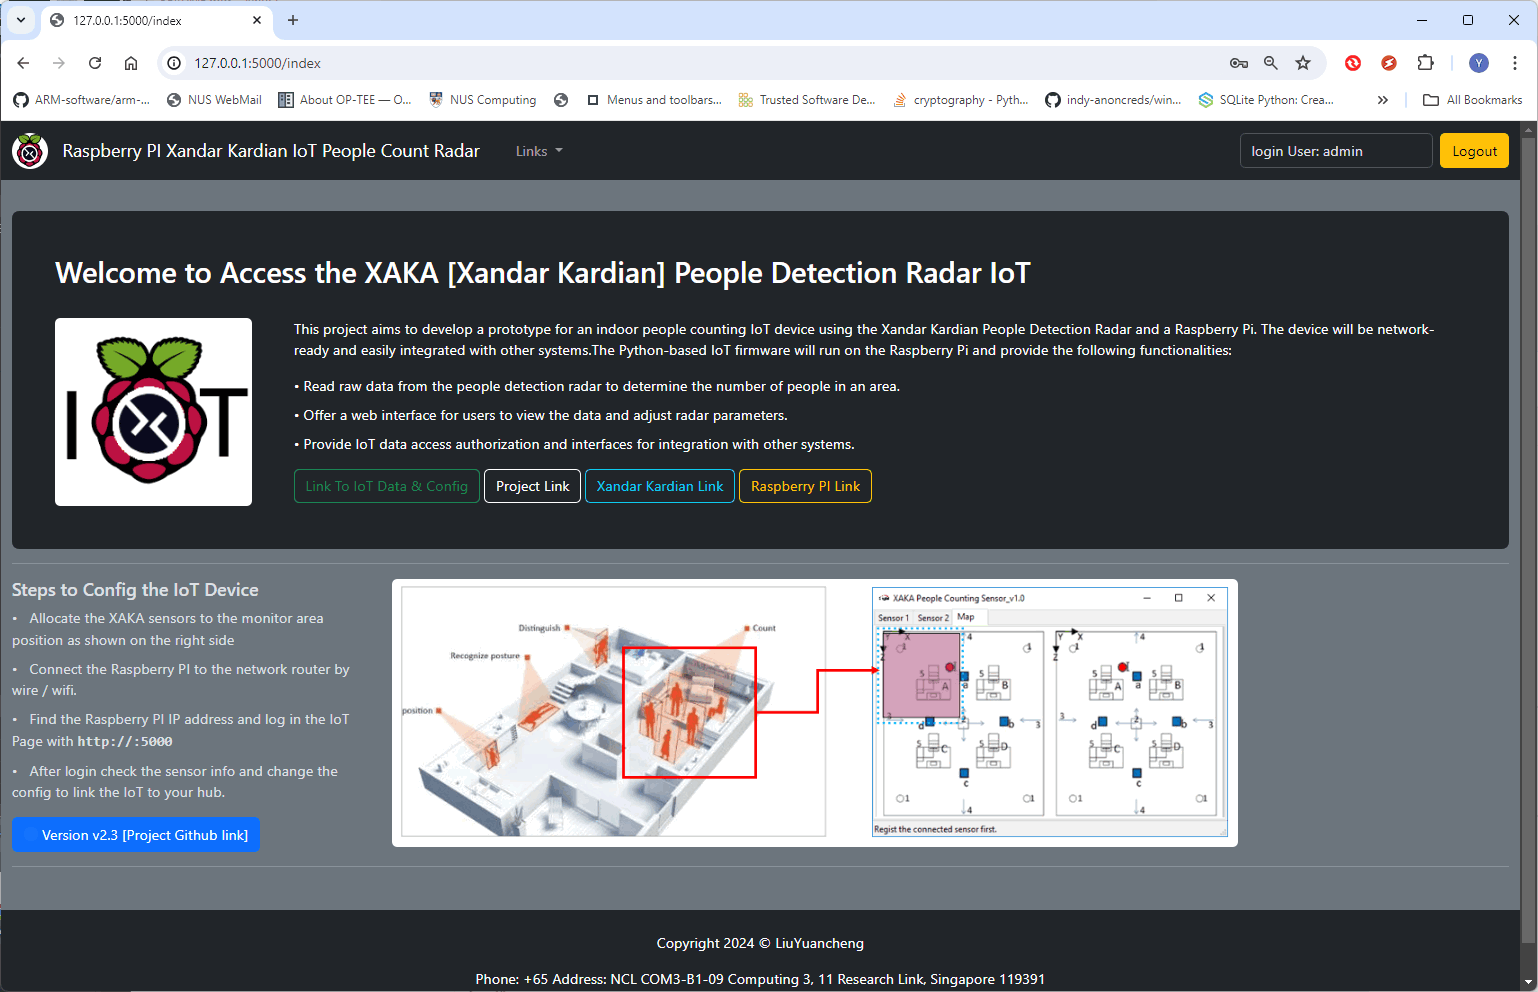Image resolution: width=1538 pixels, height=992 pixels.
Task: Open the About OP-TEE bookmark
Action: click(345, 100)
